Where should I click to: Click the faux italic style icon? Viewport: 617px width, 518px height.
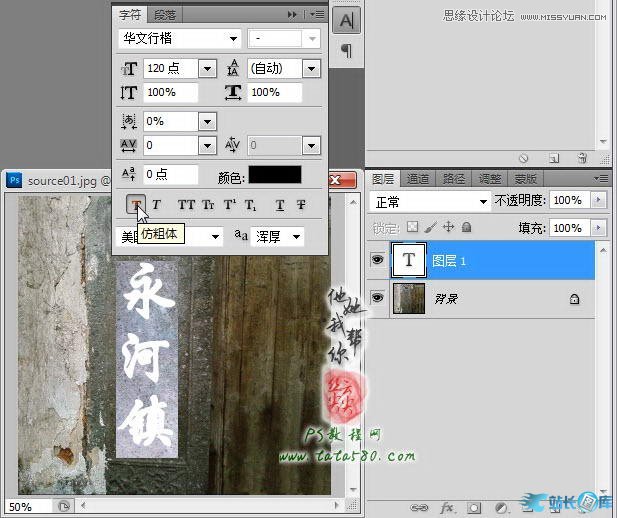pos(157,204)
